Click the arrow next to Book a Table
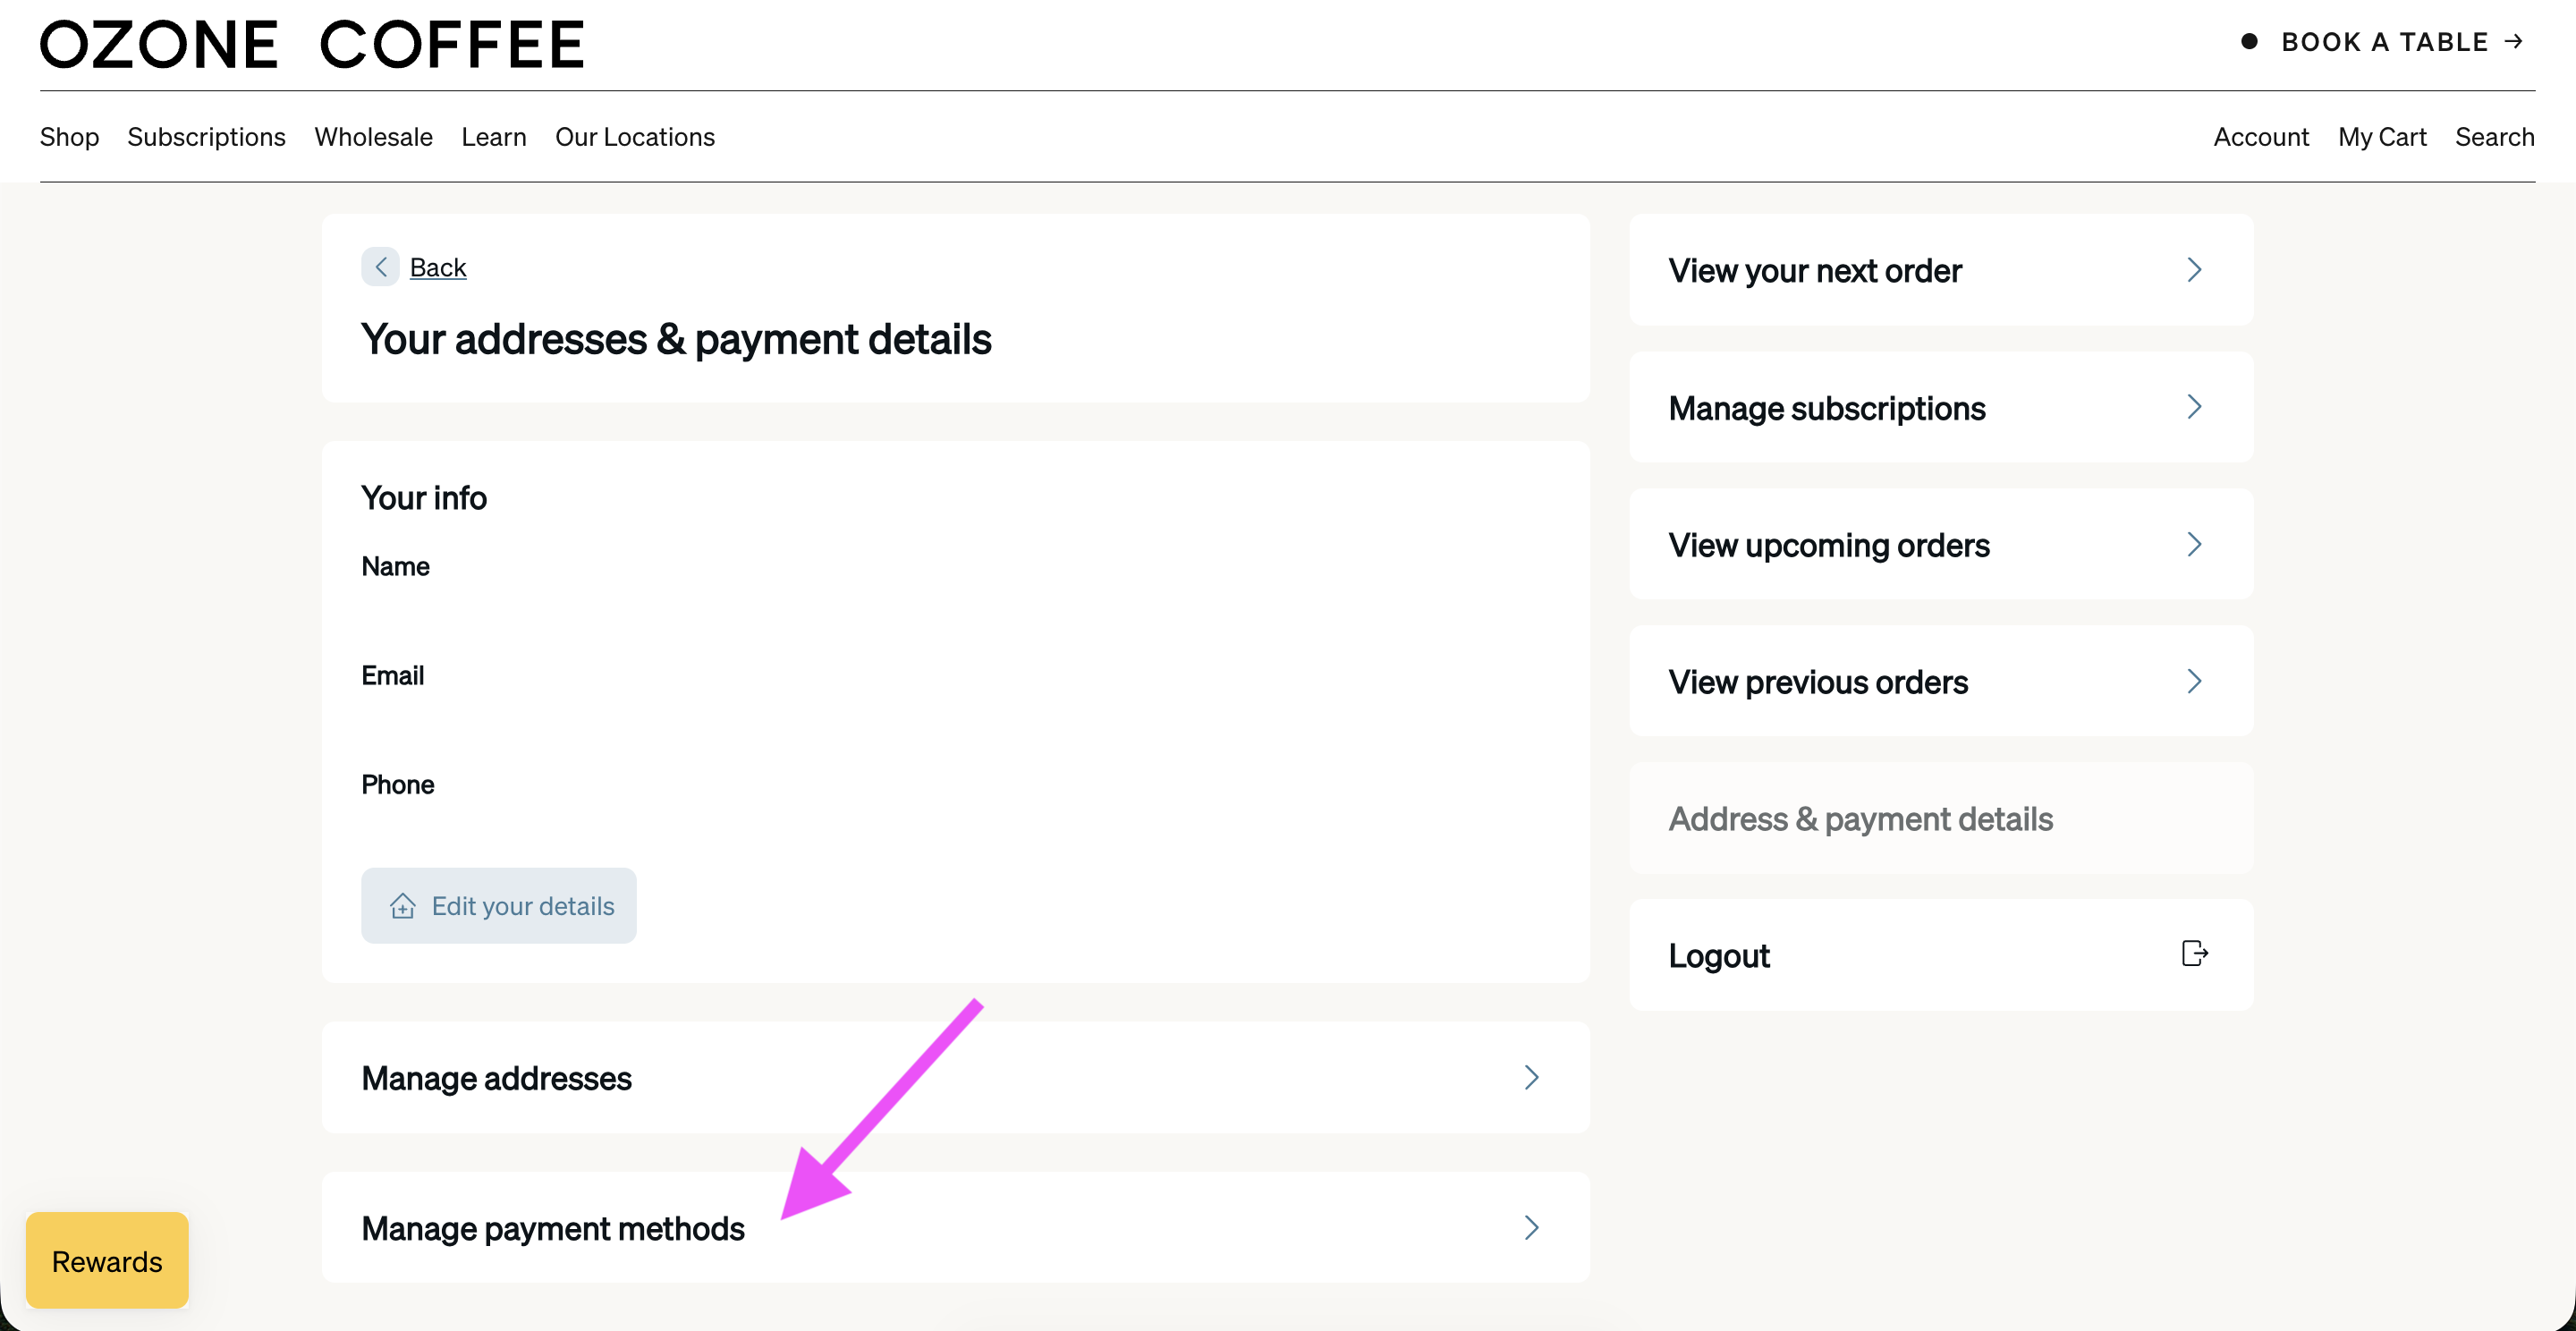The width and height of the screenshot is (2576, 1331). pos(2513,41)
